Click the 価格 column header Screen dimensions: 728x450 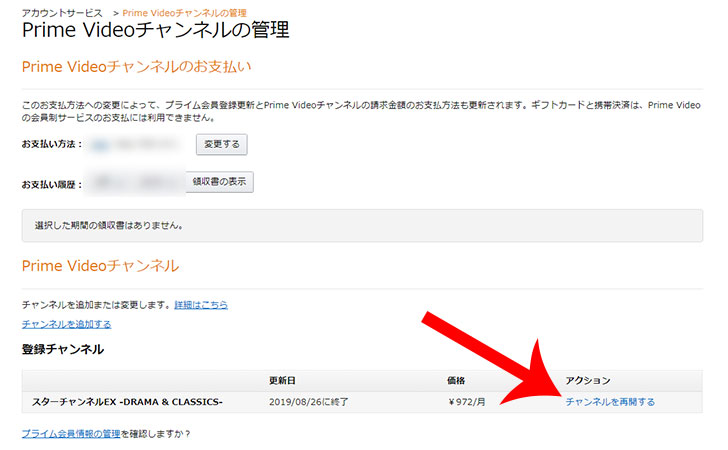point(455,380)
